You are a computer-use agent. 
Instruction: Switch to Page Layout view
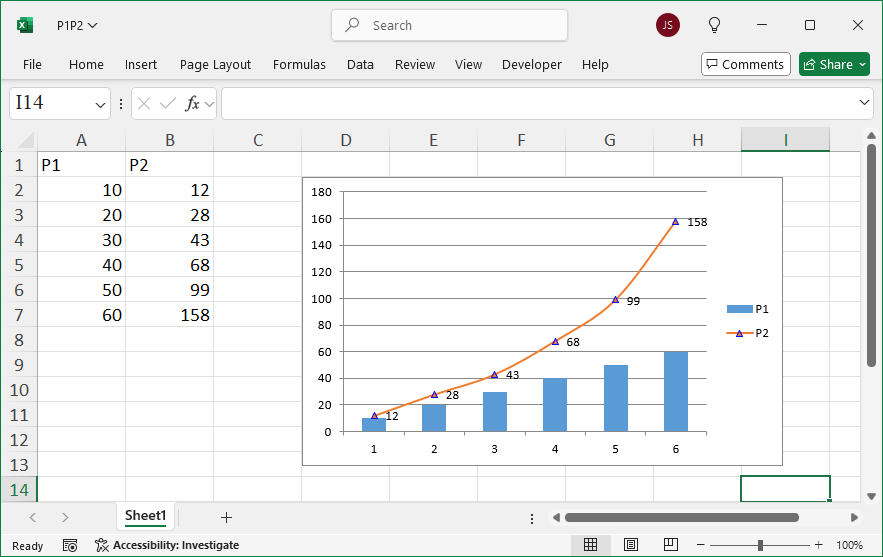tap(631, 545)
